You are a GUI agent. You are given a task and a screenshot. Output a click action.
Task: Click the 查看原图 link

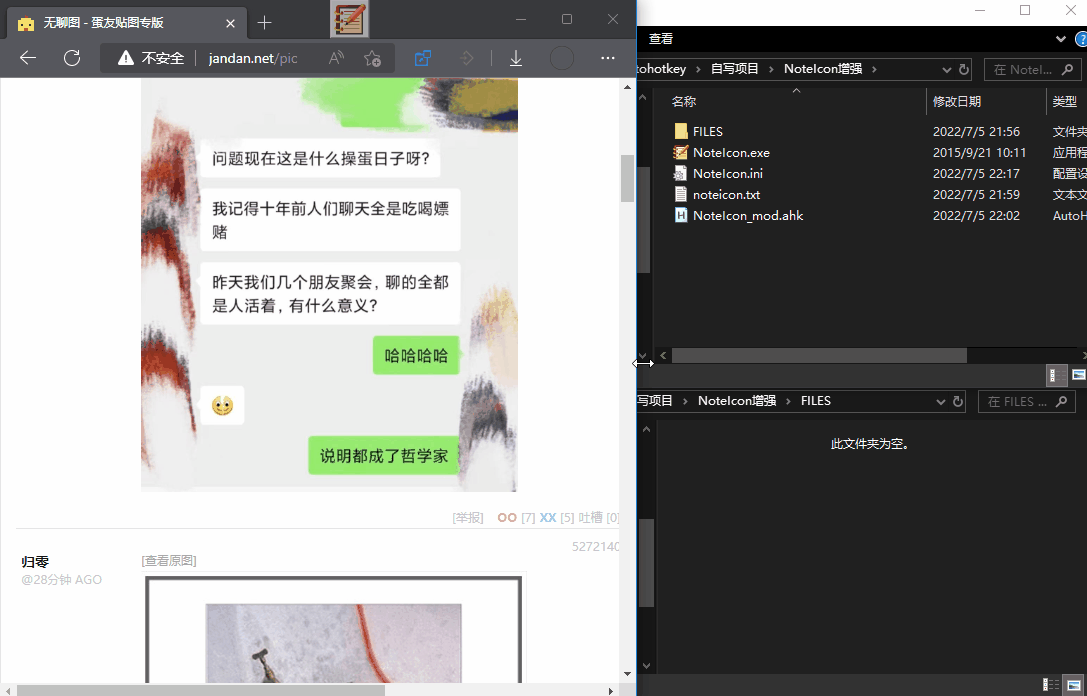click(x=169, y=561)
